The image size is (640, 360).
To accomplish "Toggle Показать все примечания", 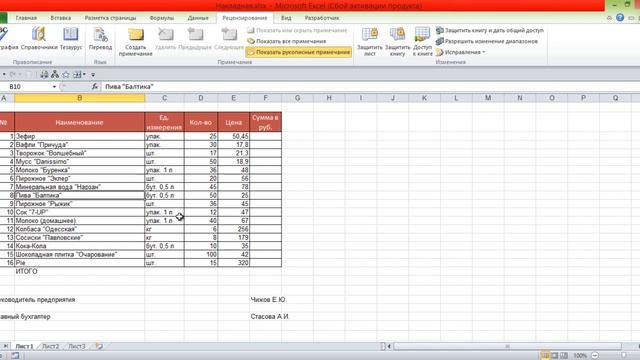I will [x=287, y=41].
